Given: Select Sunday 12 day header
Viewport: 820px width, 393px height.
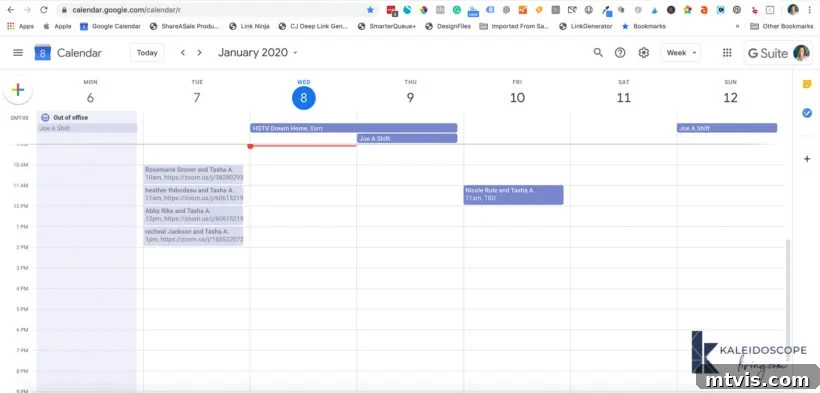Looking at the screenshot, I should (x=730, y=93).
